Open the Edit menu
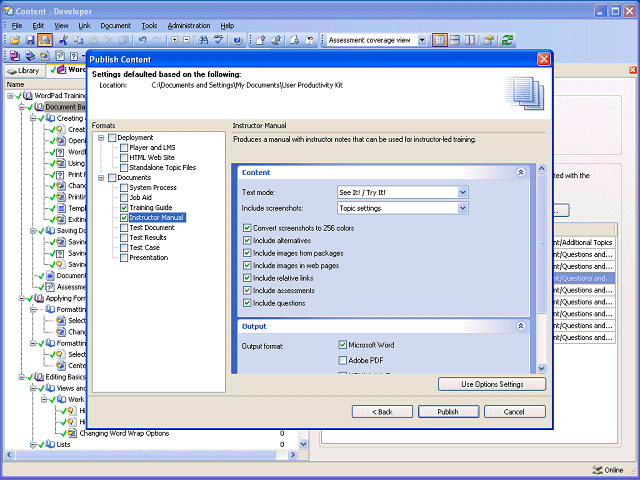Viewport: 640px width, 480px height. point(38,26)
